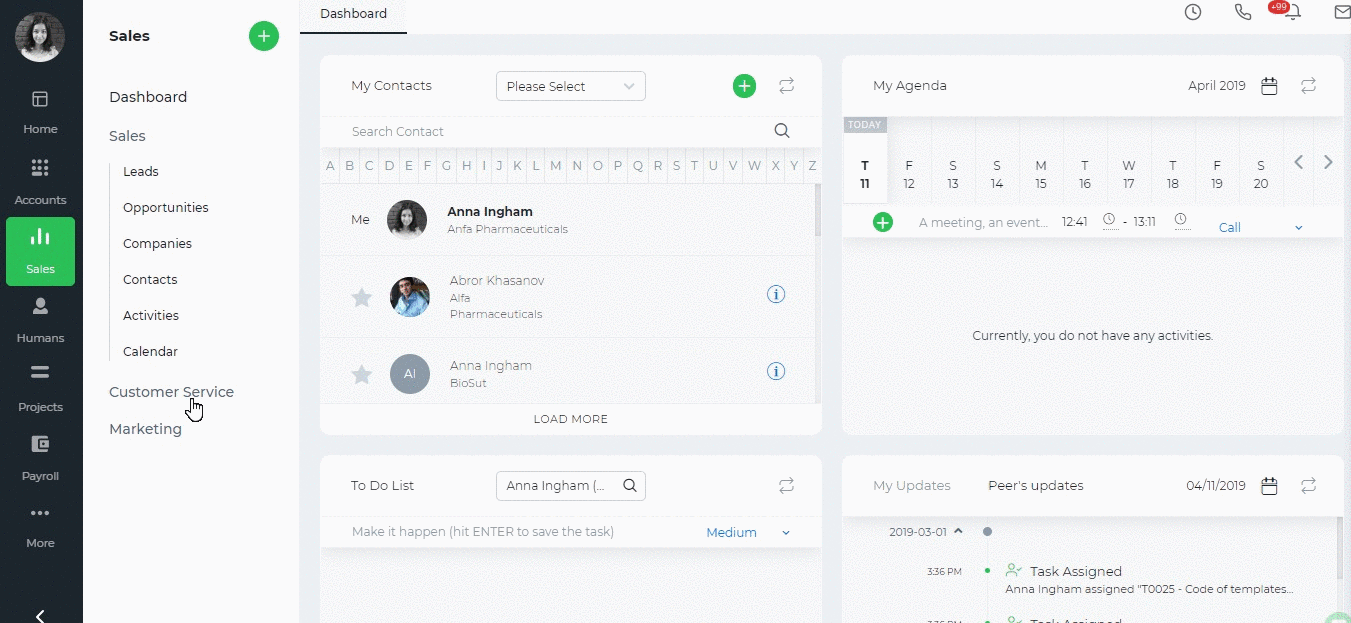The width and height of the screenshot is (1351, 623).
Task: Go to Opportunities page
Action: 166,208
